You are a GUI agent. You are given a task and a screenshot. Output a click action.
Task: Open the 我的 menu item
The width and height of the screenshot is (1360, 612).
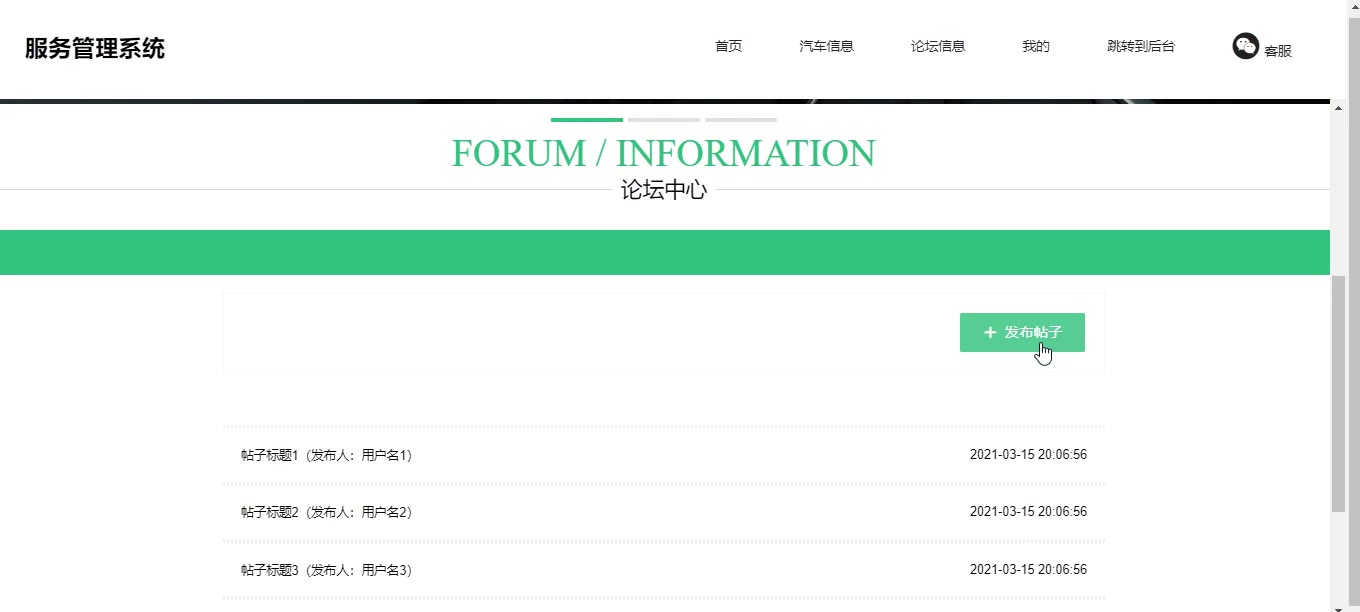tap(1035, 46)
